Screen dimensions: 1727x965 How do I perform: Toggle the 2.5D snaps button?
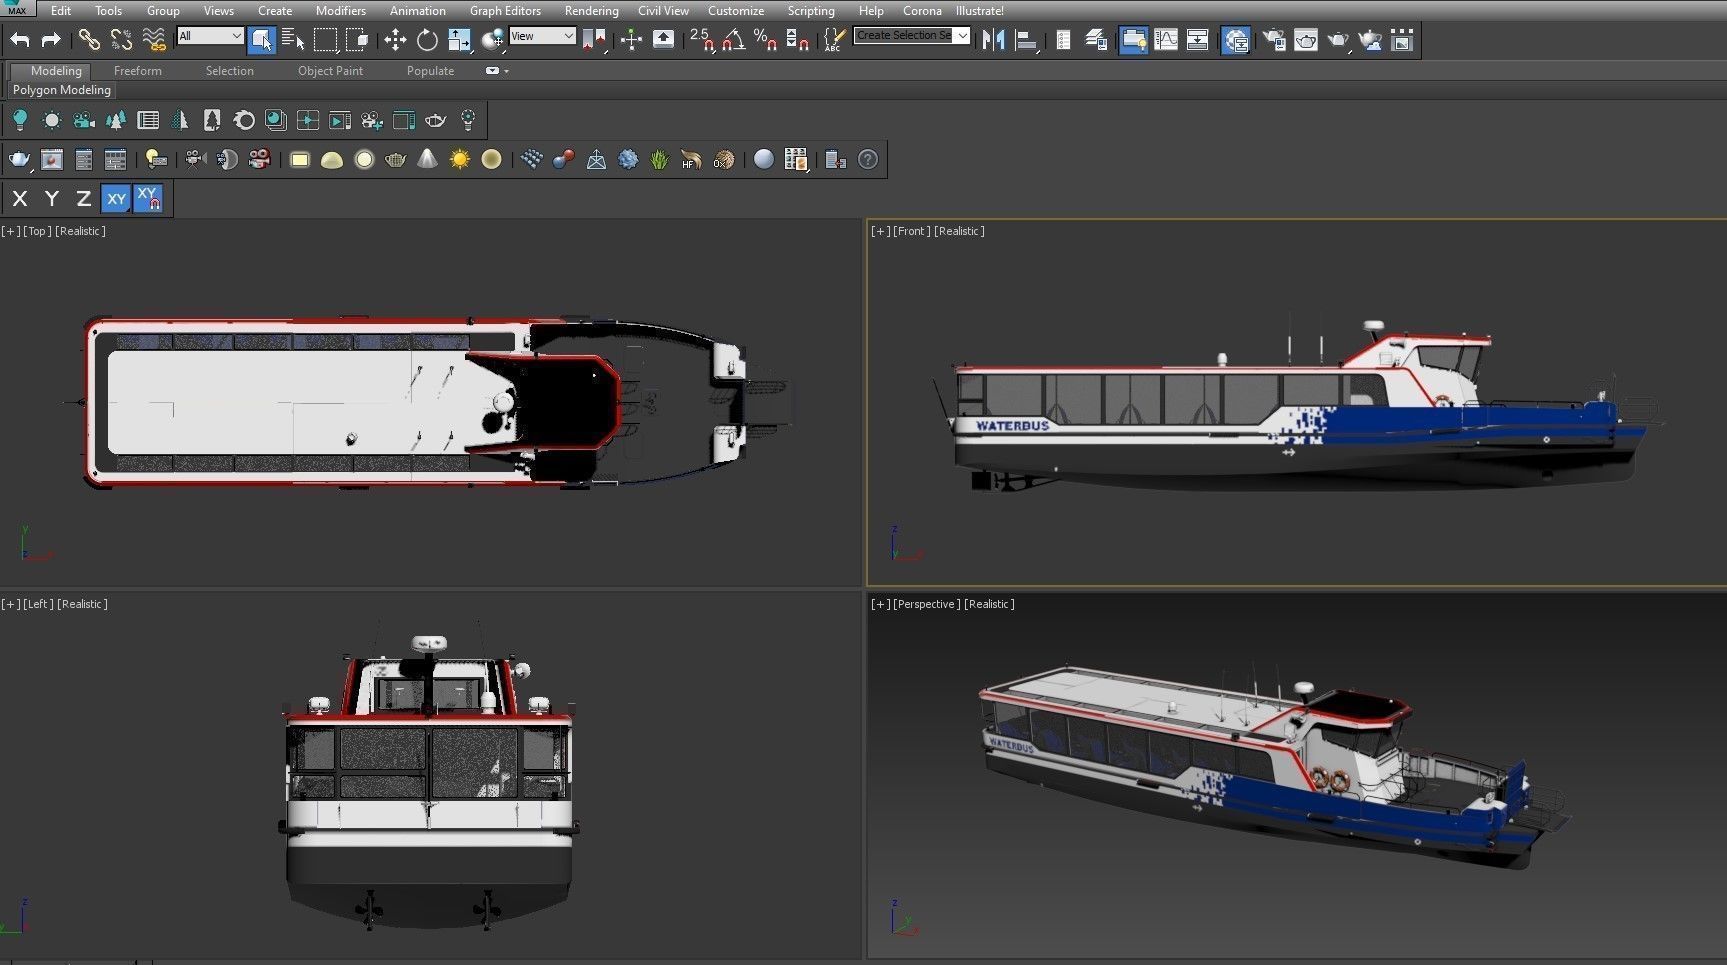(701, 40)
